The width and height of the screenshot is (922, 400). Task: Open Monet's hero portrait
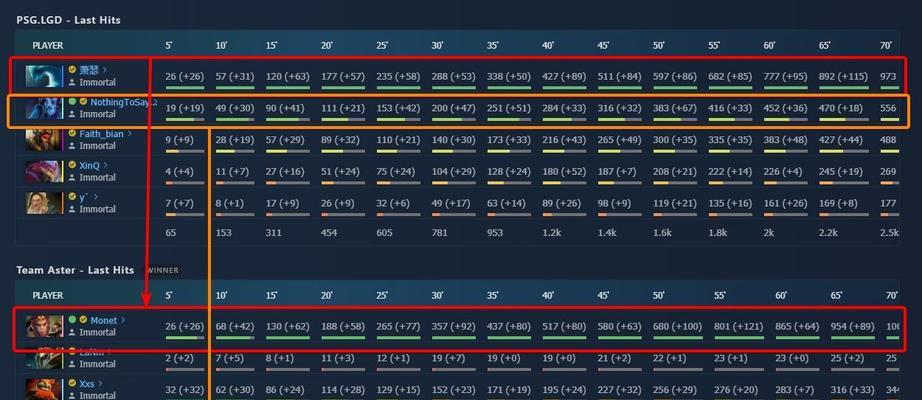44,326
